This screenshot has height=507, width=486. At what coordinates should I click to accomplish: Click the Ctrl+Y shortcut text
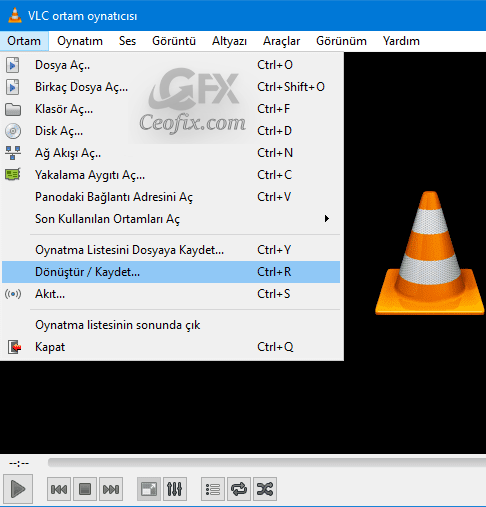point(274,250)
